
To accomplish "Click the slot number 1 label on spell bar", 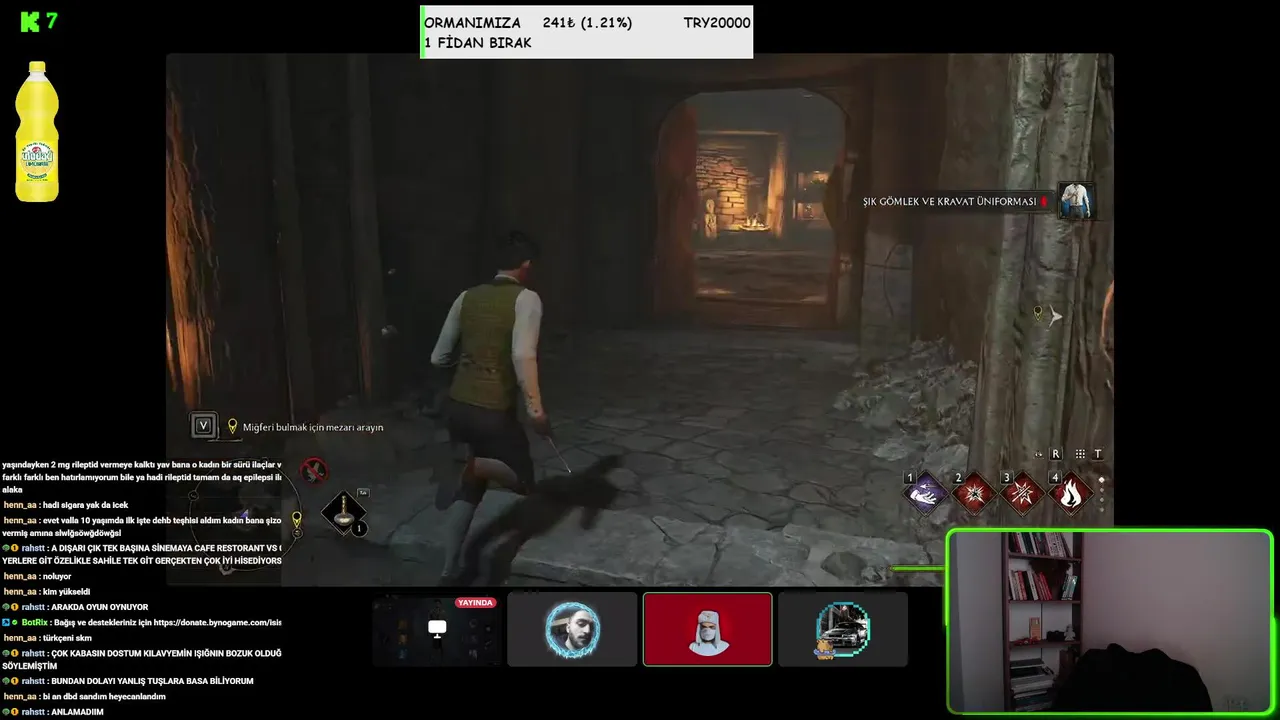I will (x=910, y=478).
